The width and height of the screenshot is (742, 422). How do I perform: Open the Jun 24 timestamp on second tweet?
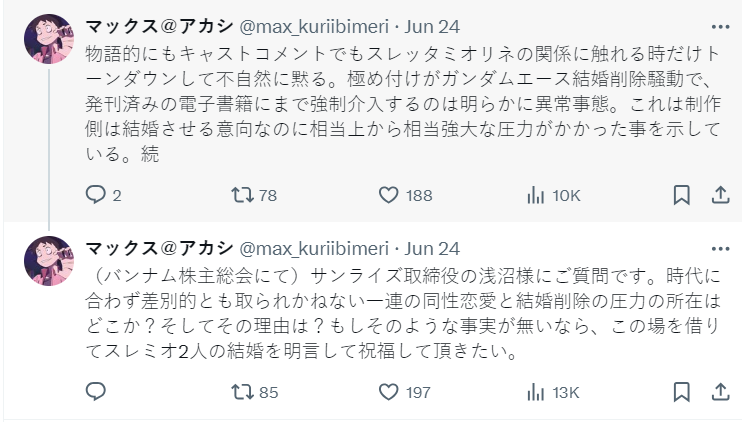pos(433,247)
